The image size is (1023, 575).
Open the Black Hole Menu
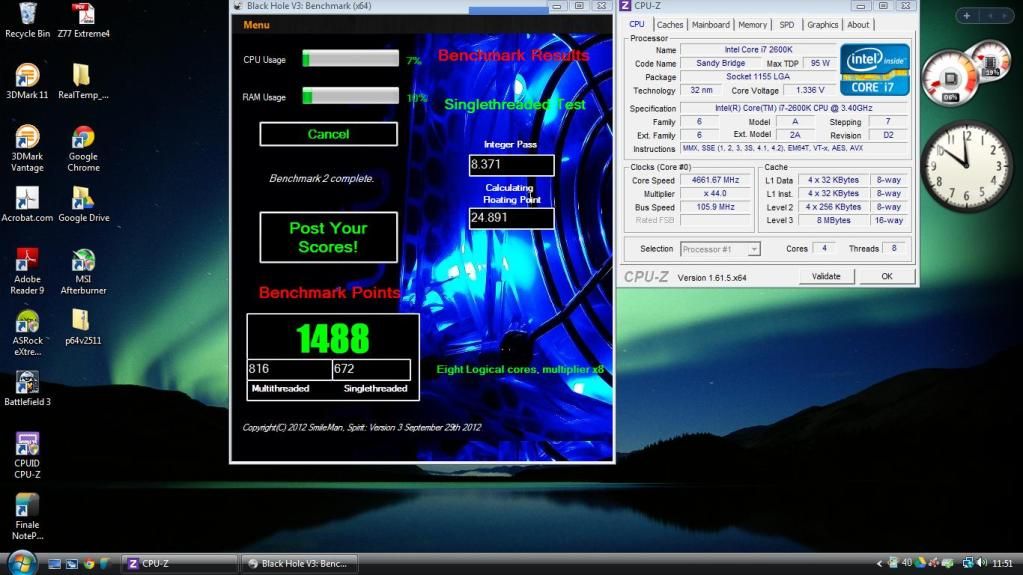256,25
